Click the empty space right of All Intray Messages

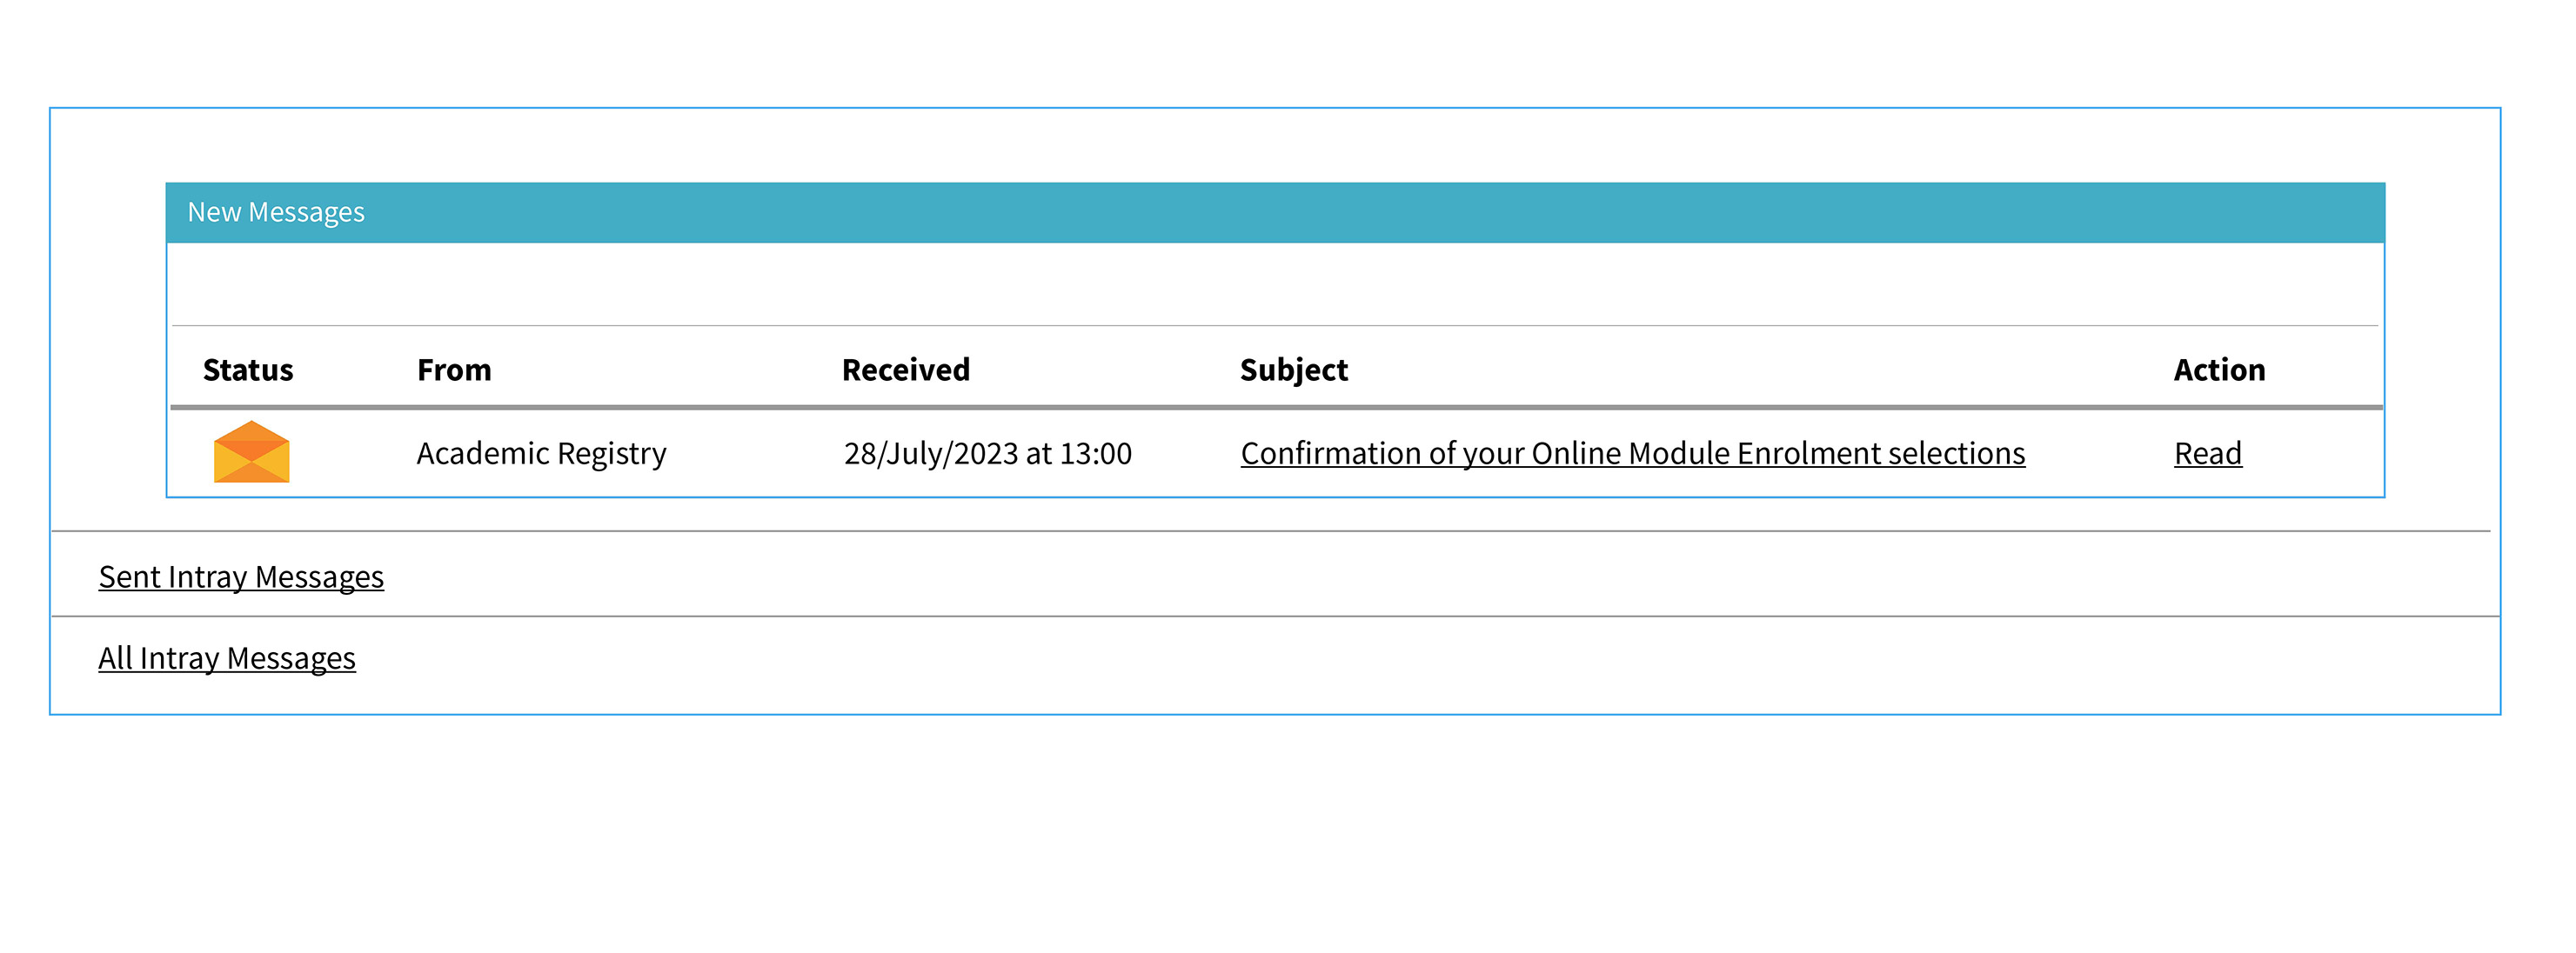coord(1425,660)
